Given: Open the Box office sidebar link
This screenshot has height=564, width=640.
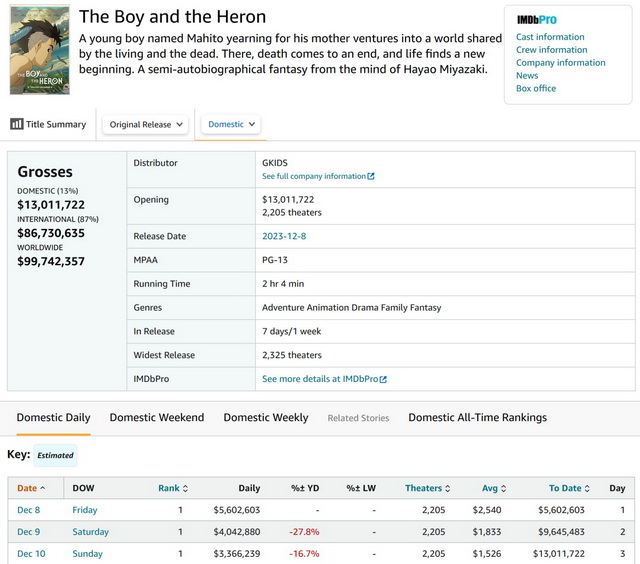Looking at the screenshot, I should 536,88.
